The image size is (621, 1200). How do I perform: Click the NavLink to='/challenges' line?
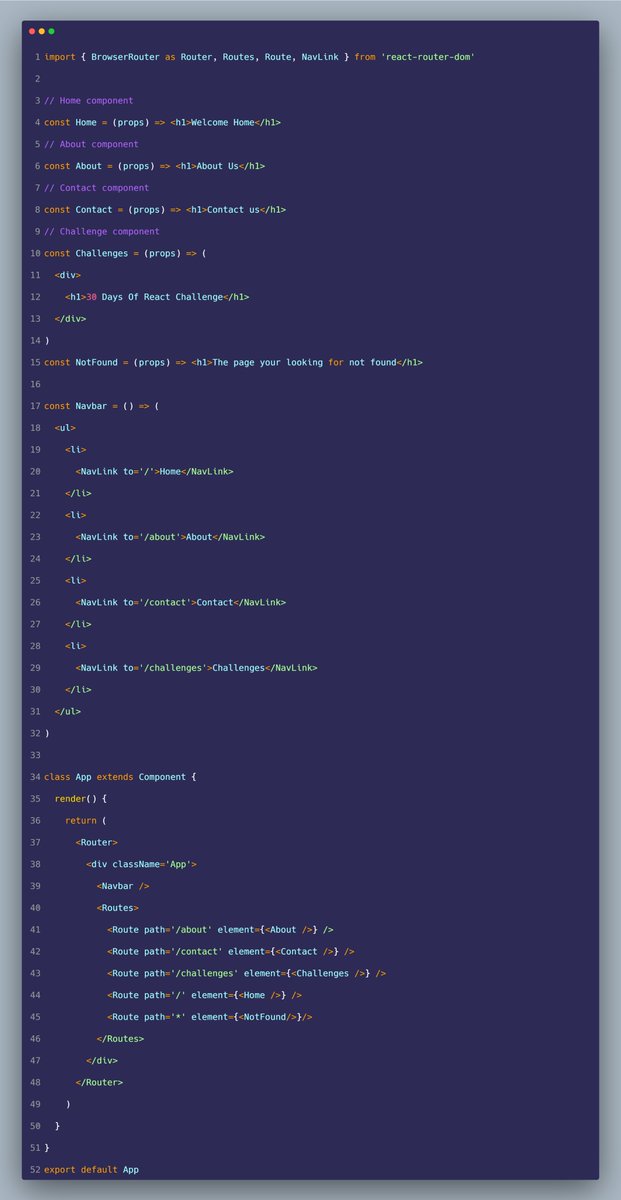tap(196, 667)
